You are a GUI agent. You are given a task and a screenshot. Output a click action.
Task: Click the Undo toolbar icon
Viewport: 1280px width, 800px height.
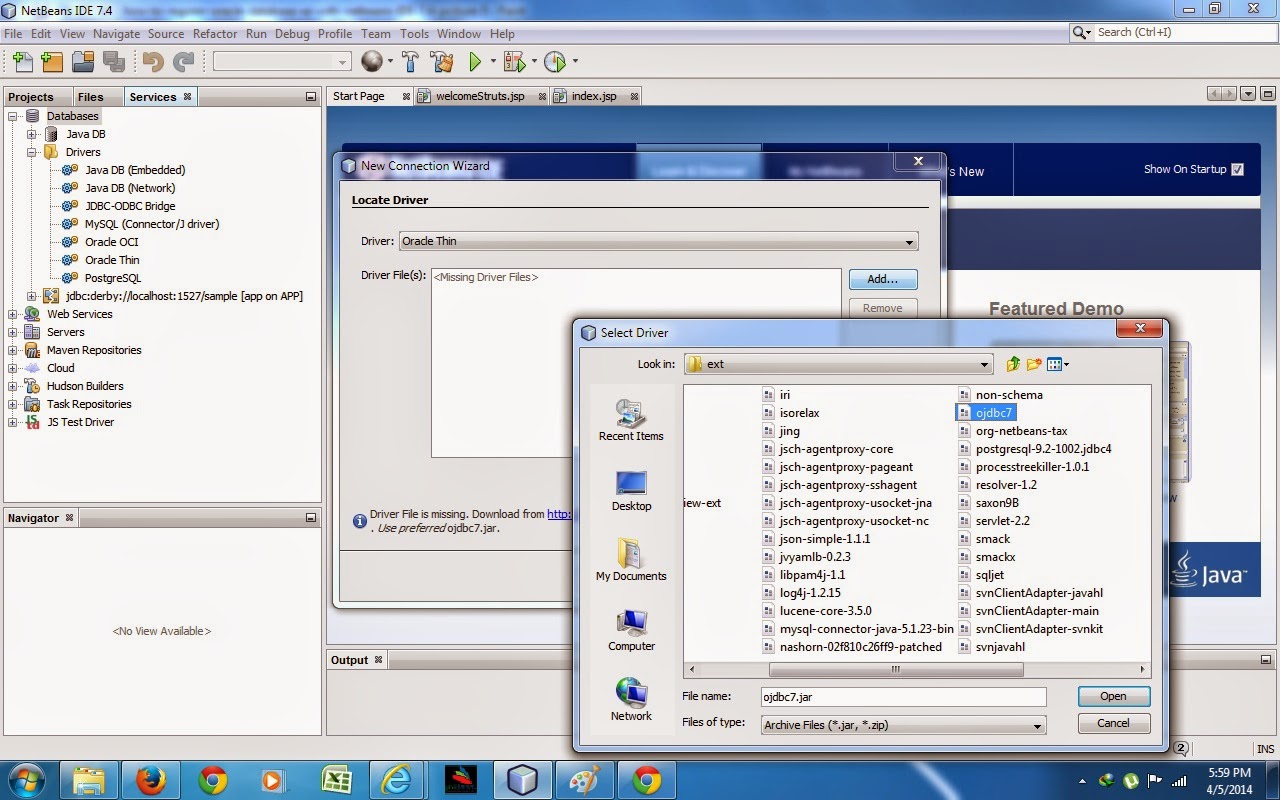pyautogui.click(x=153, y=62)
